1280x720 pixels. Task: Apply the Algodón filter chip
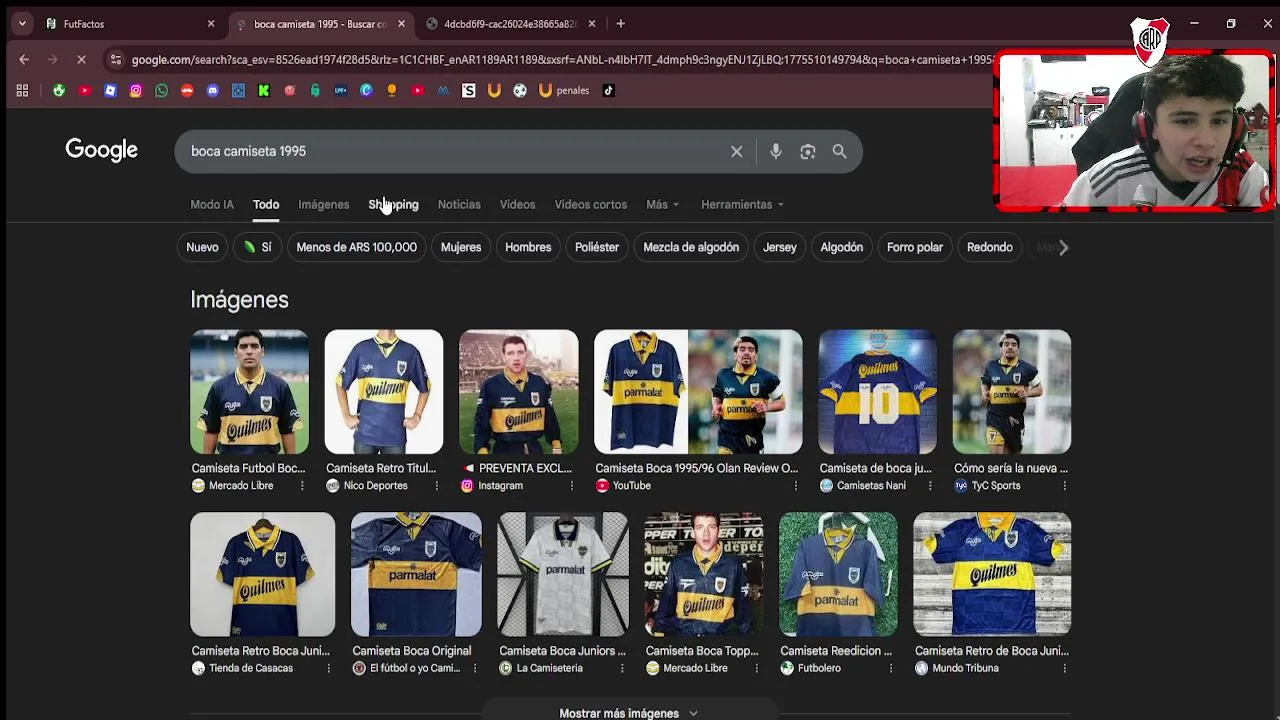point(842,247)
